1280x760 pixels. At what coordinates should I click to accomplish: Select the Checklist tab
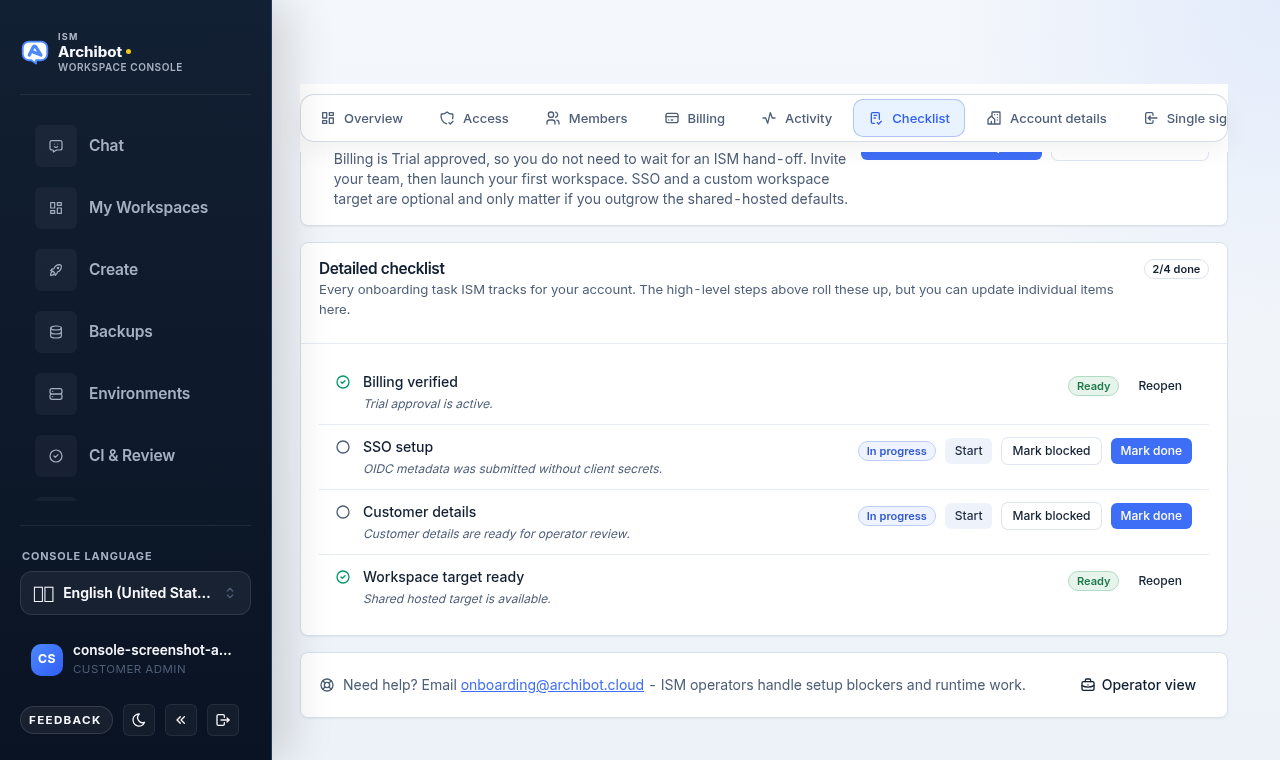click(909, 118)
